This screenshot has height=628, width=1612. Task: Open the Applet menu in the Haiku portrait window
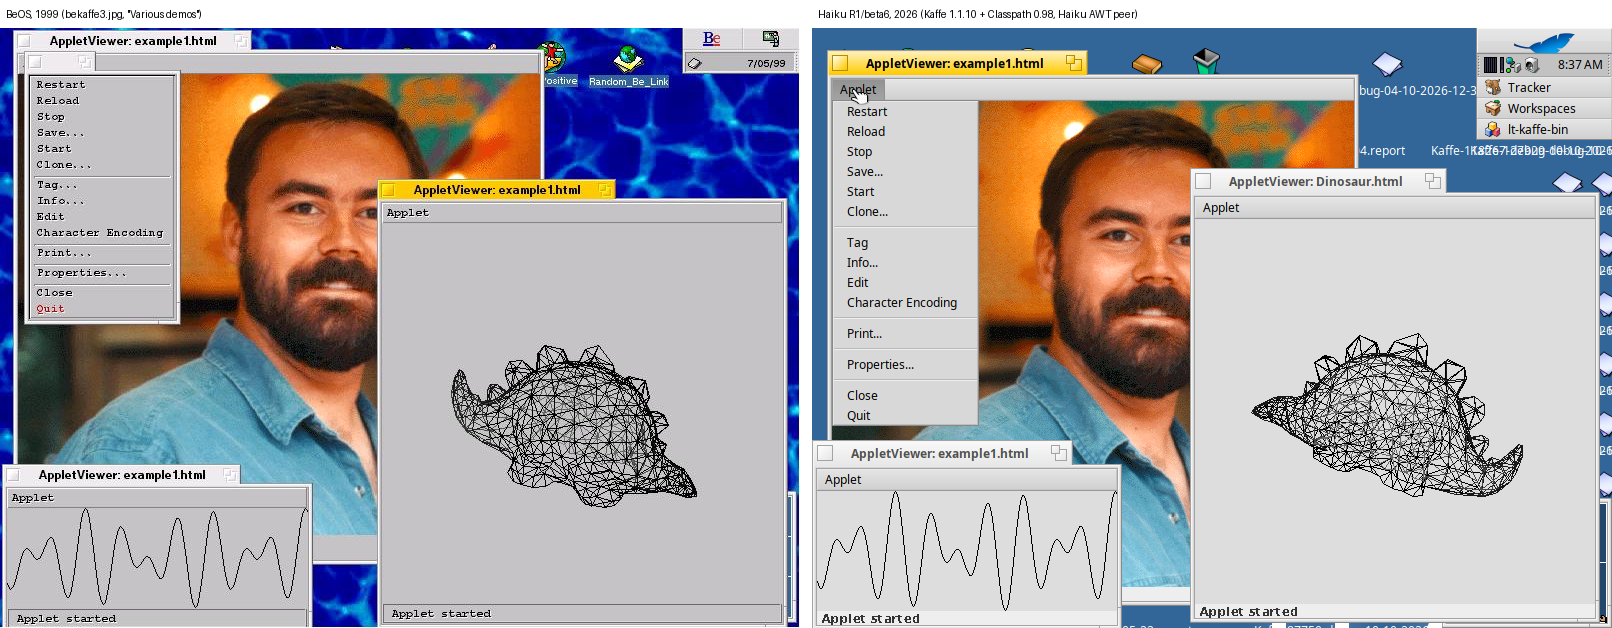click(858, 89)
